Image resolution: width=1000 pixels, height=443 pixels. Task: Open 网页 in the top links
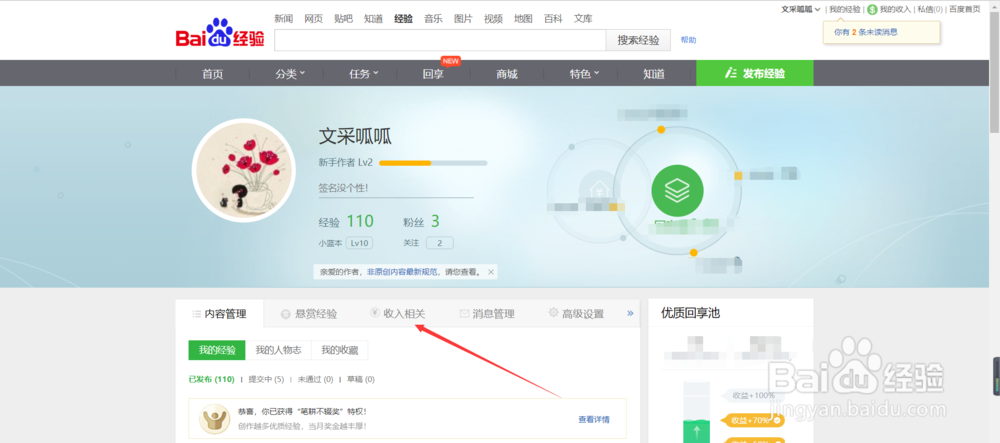click(x=313, y=18)
